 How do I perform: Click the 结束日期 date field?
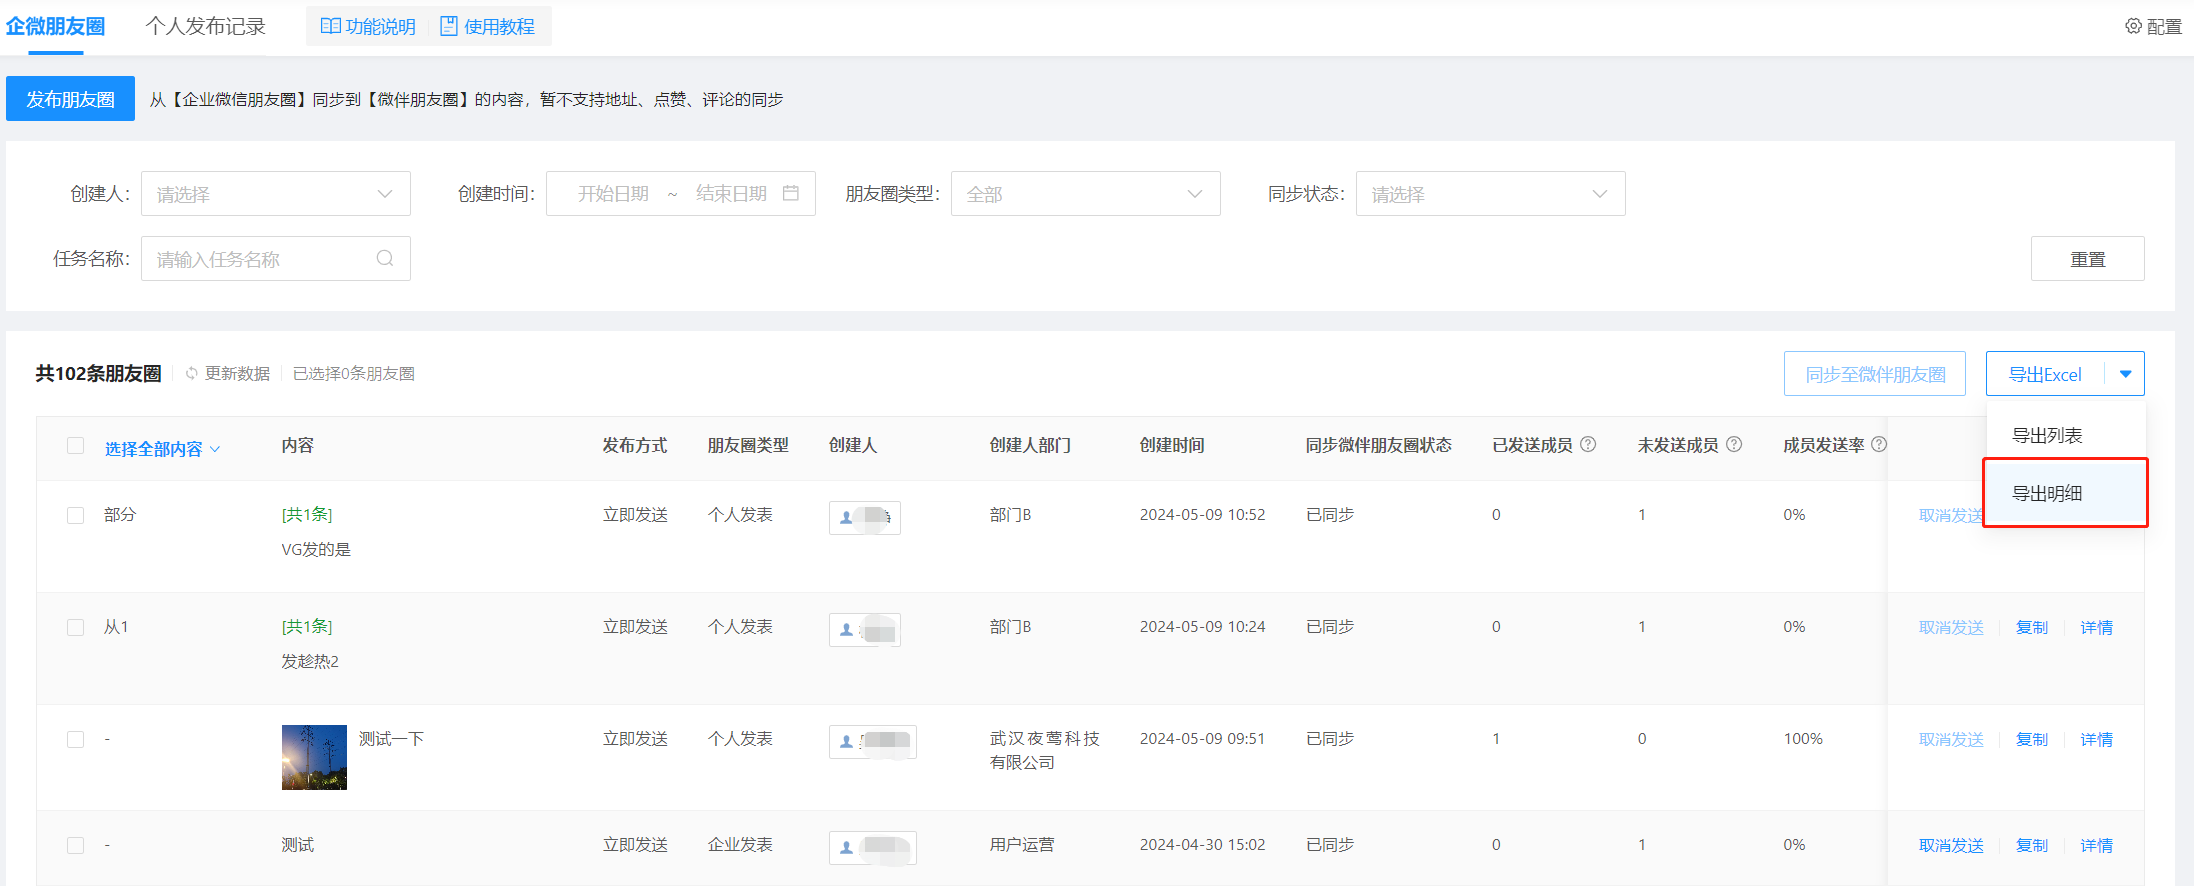731,193
